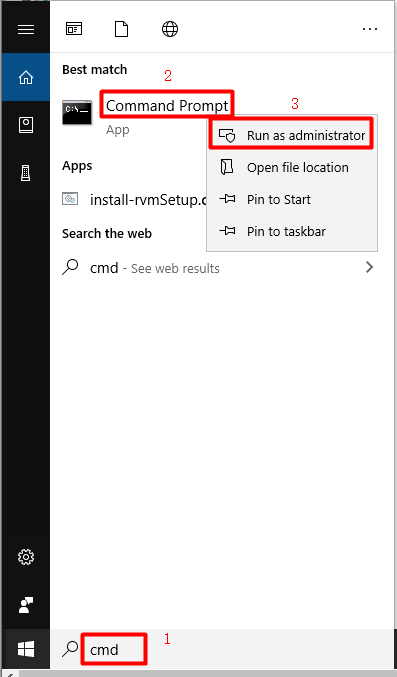Click the taskbar search magnifier icon
The width and height of the screenshot is (397, 677).
click(x=70, y=649)
